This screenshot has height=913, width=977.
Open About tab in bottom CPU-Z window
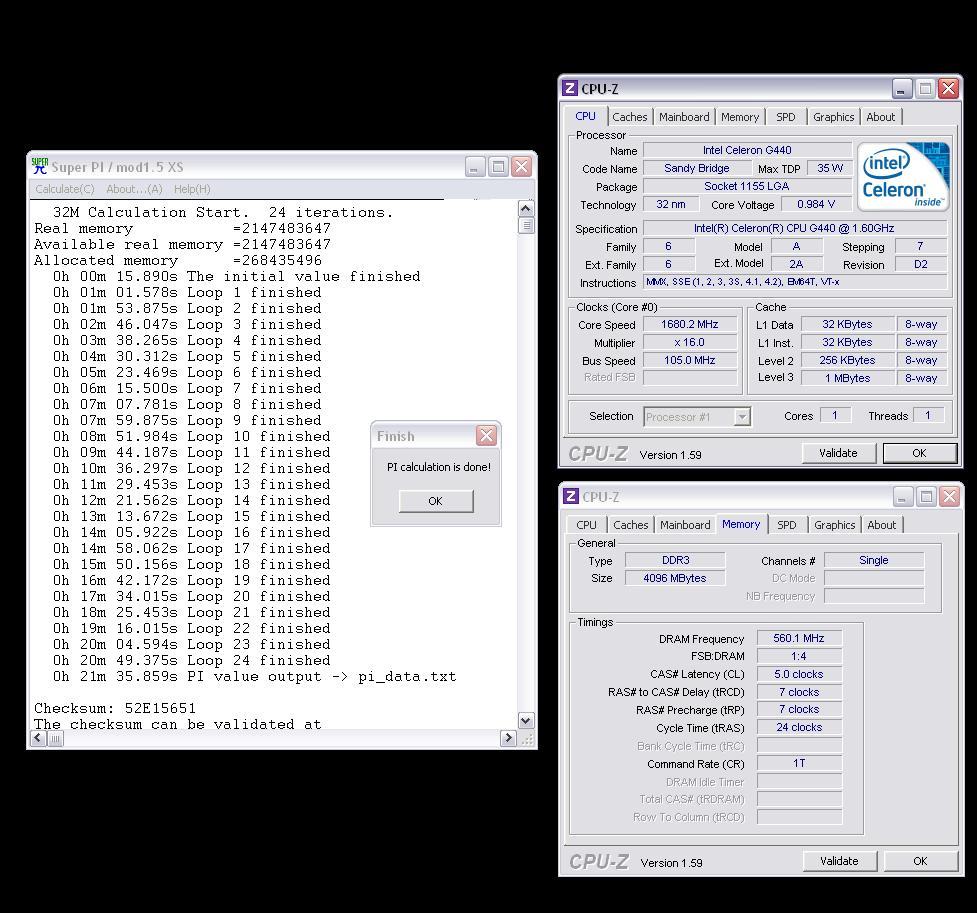(882, 525)
